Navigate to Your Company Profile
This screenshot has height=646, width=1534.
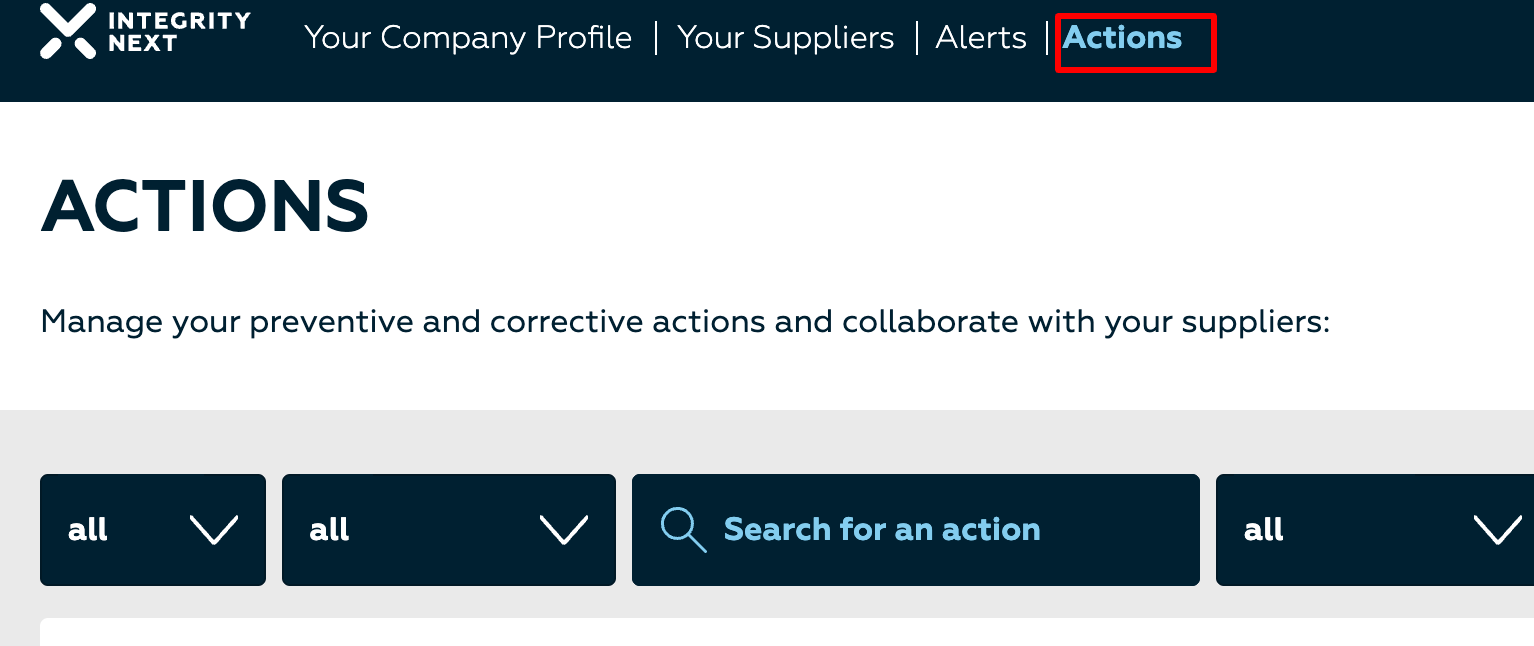[468, 38]
